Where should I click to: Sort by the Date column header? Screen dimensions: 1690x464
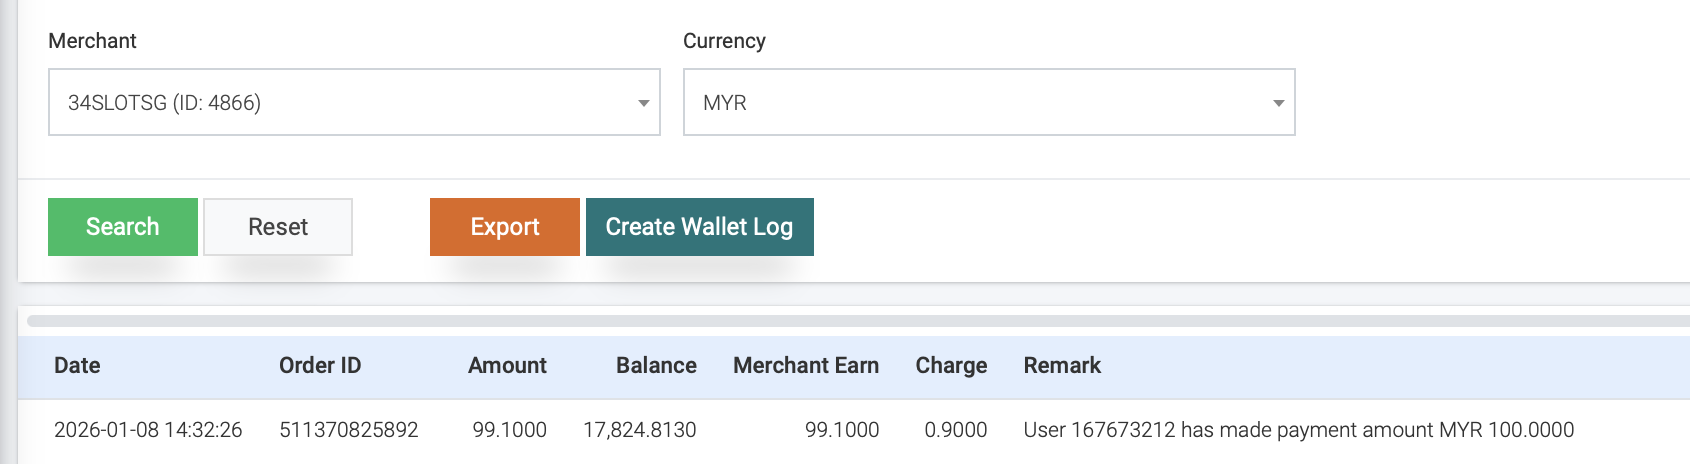77,366
